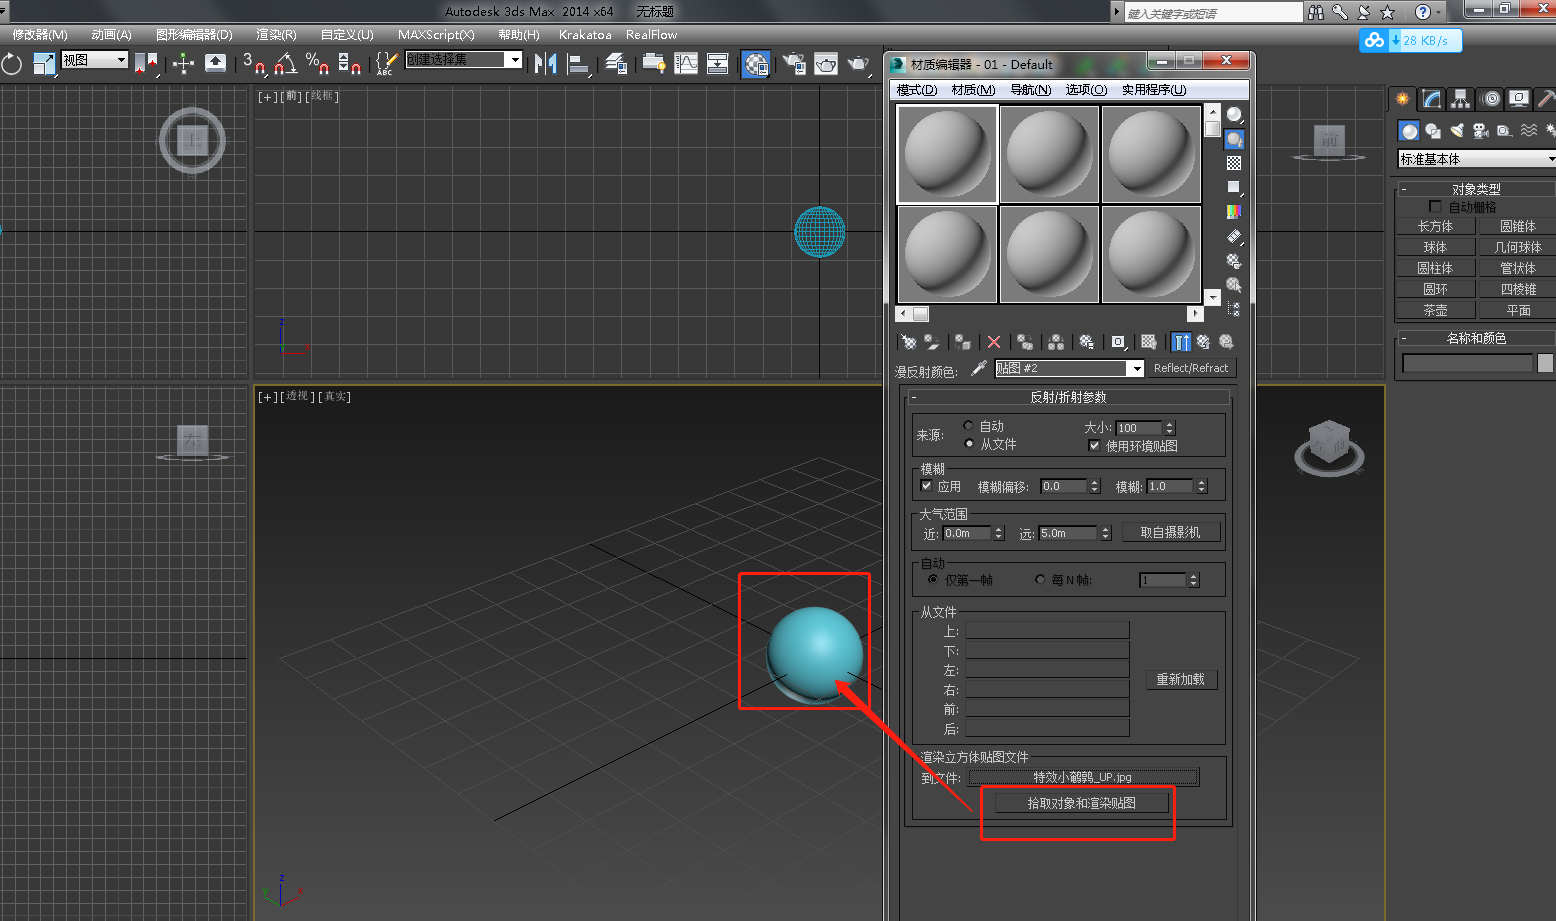
Task: Open Rendered Frame Window icon
Action: click(x=826, y=64)
